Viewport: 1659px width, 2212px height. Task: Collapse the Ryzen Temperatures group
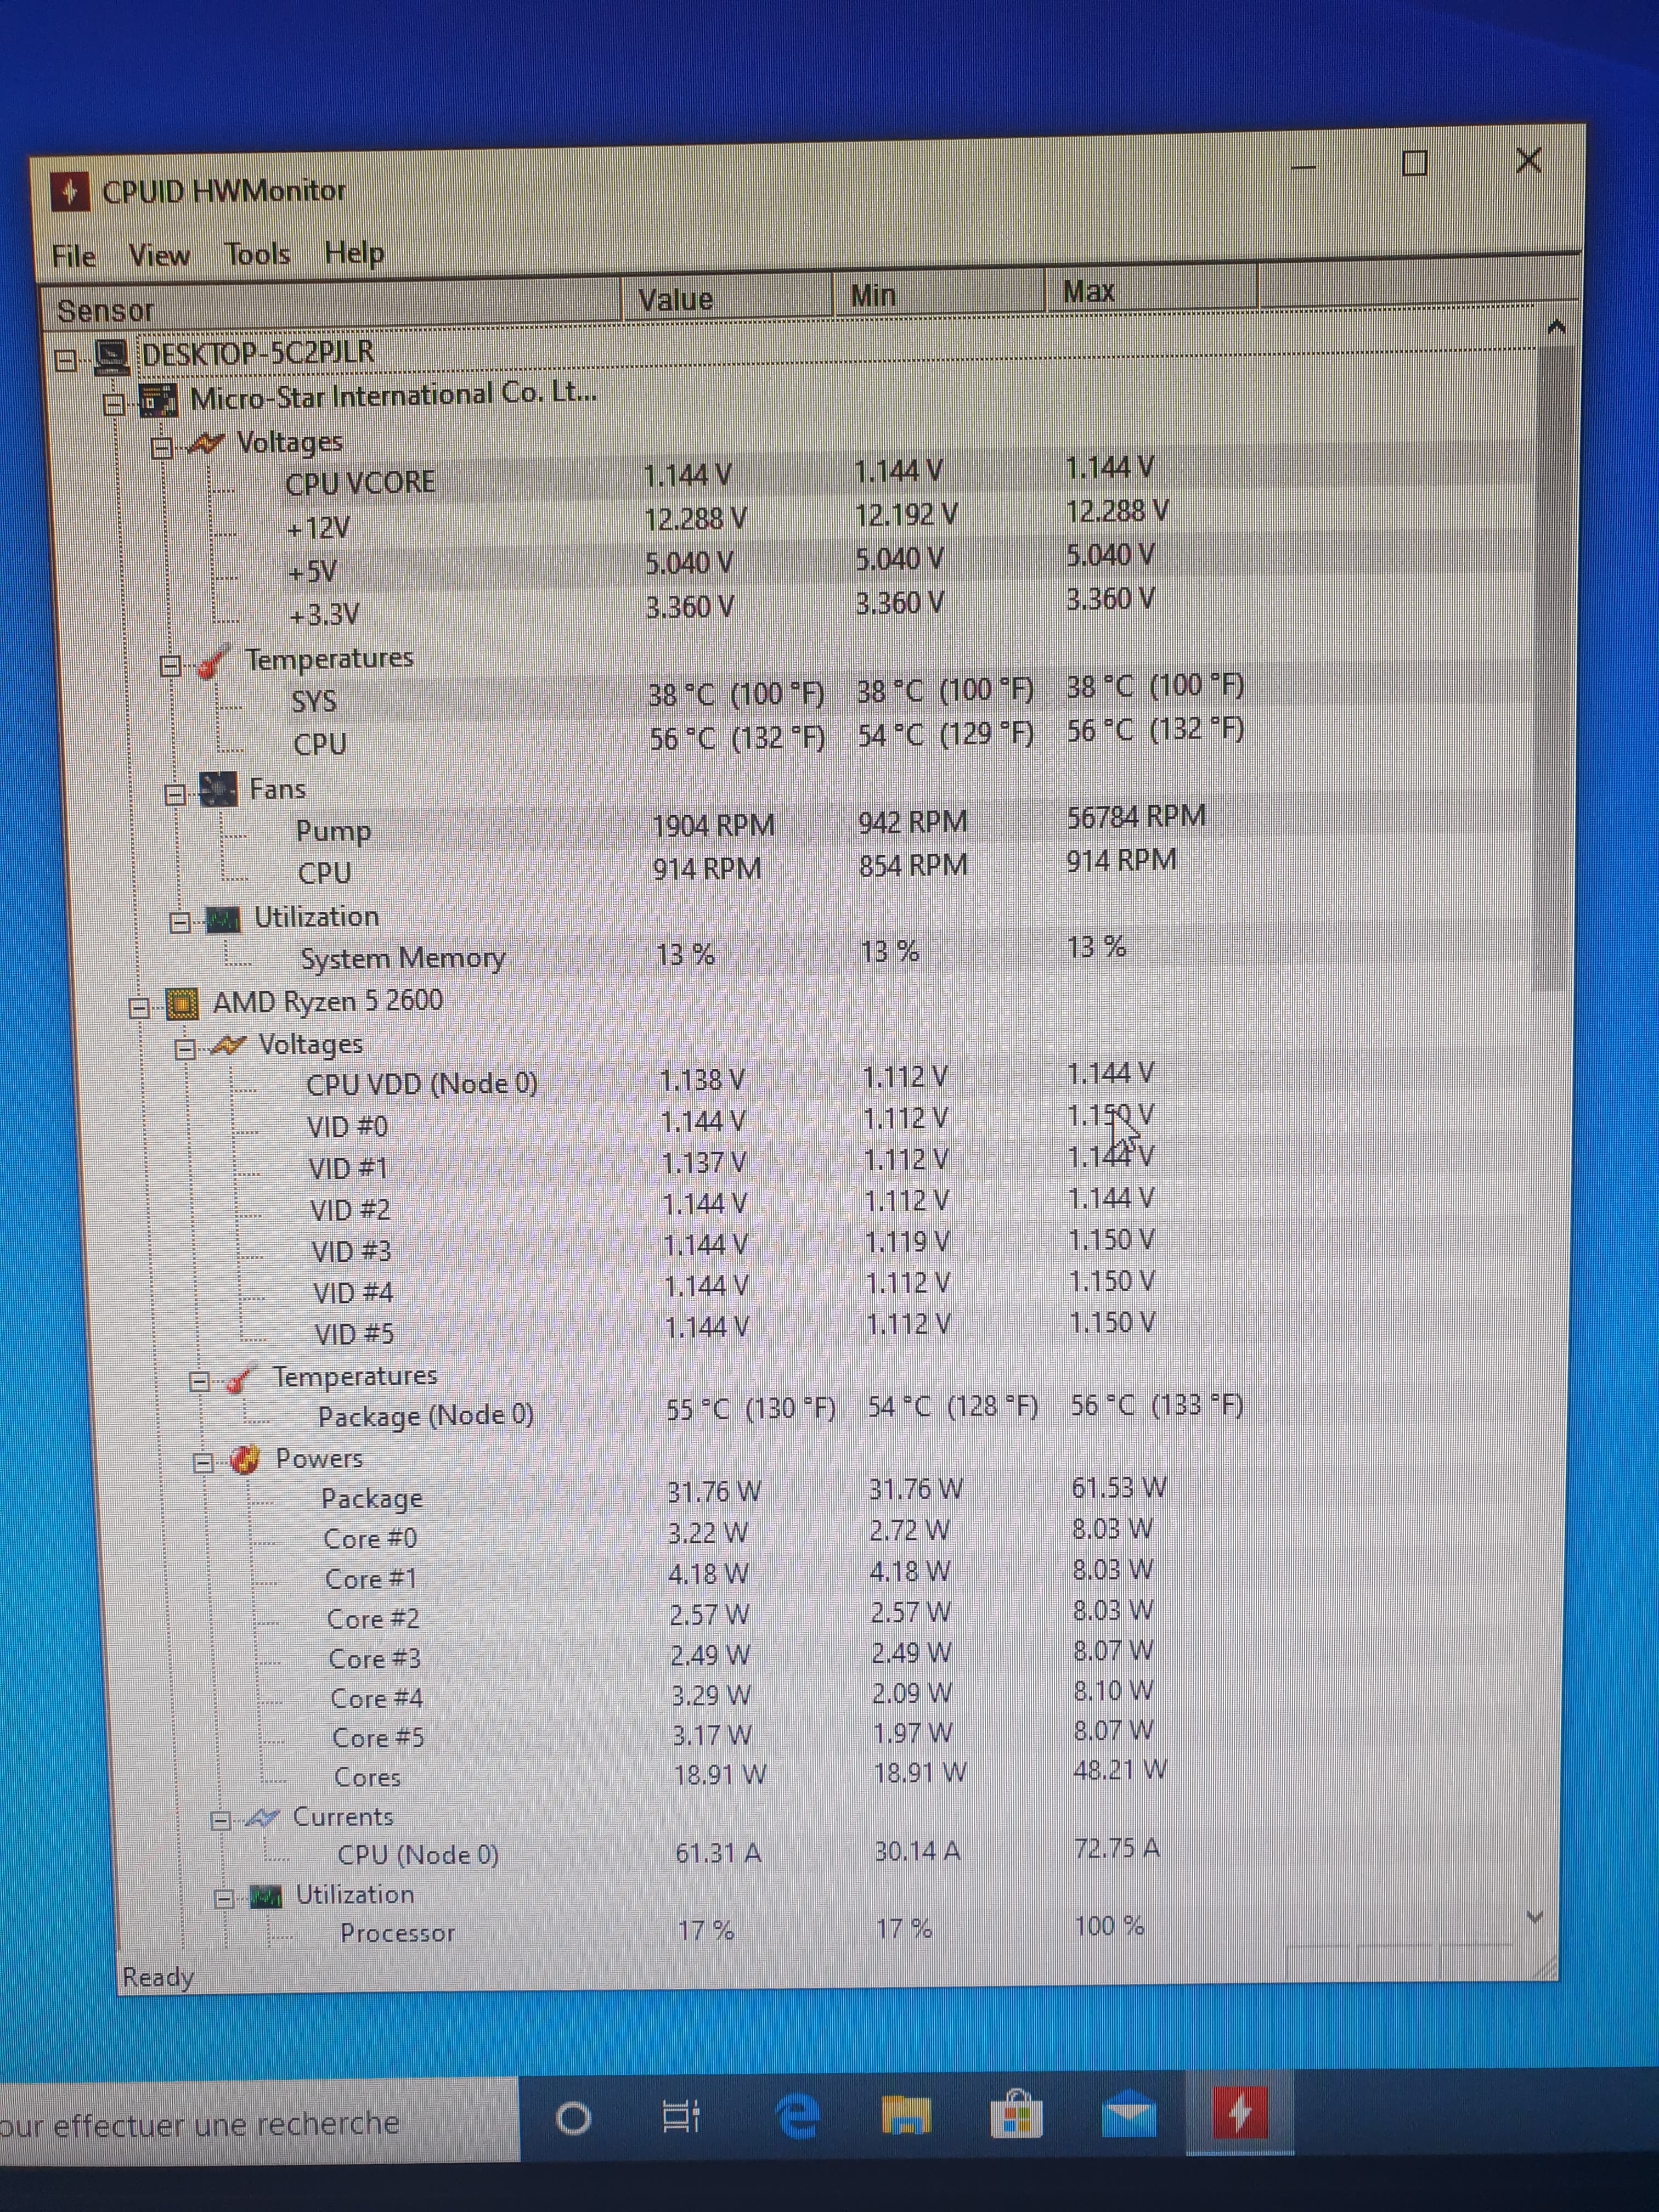(199, 1382)
